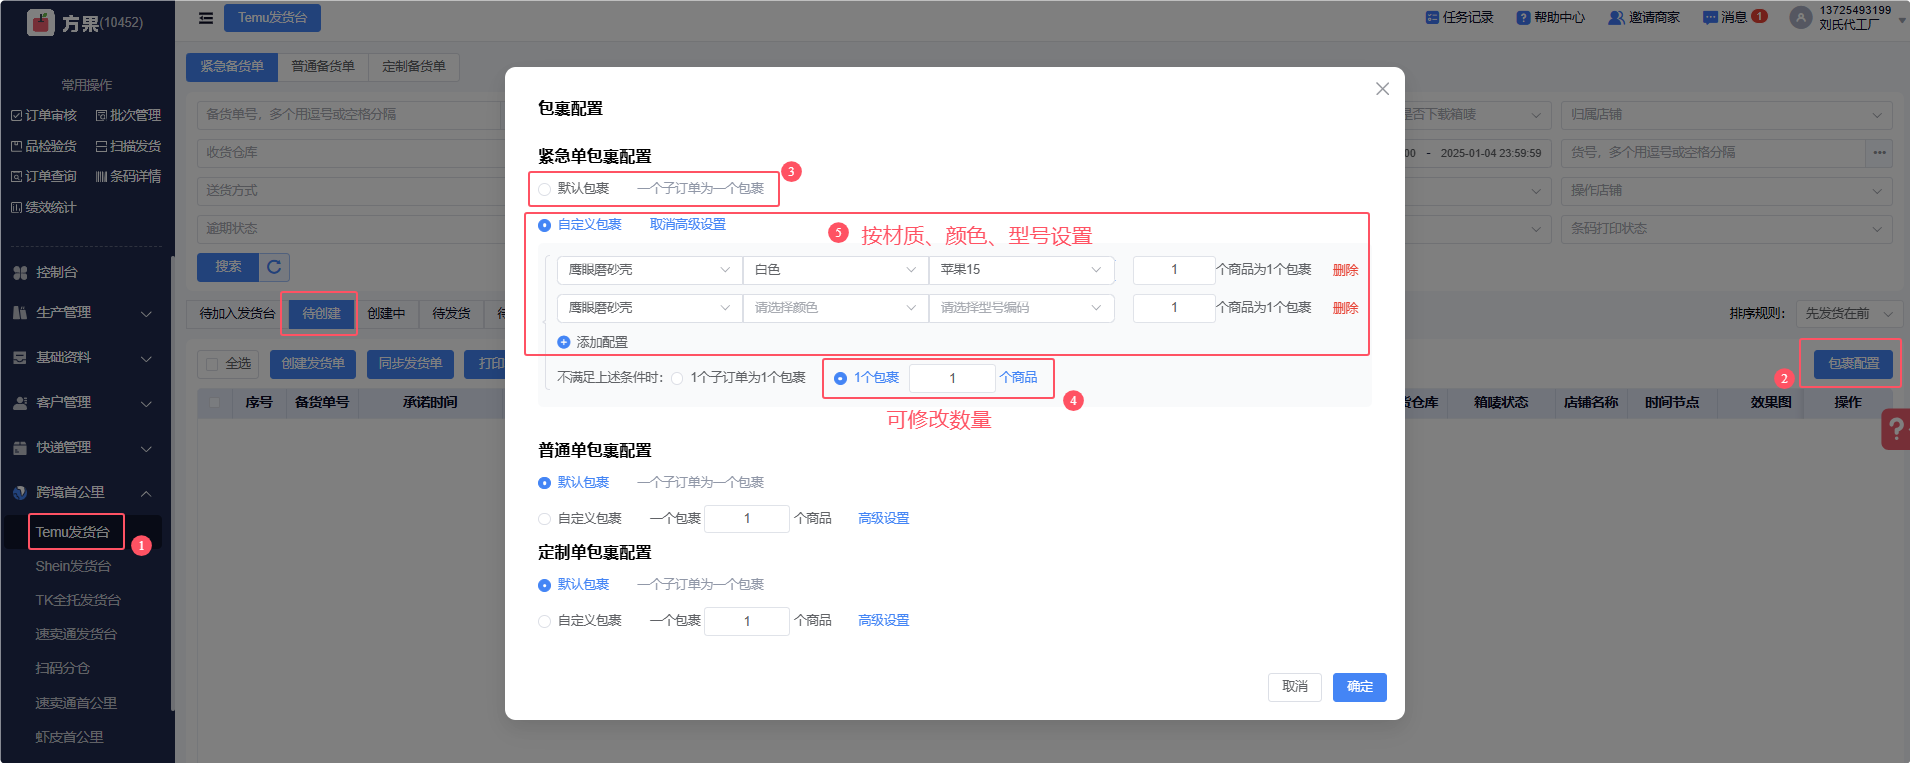Click 取消高级设置 link
The image size is (1910, 763).
687,225
